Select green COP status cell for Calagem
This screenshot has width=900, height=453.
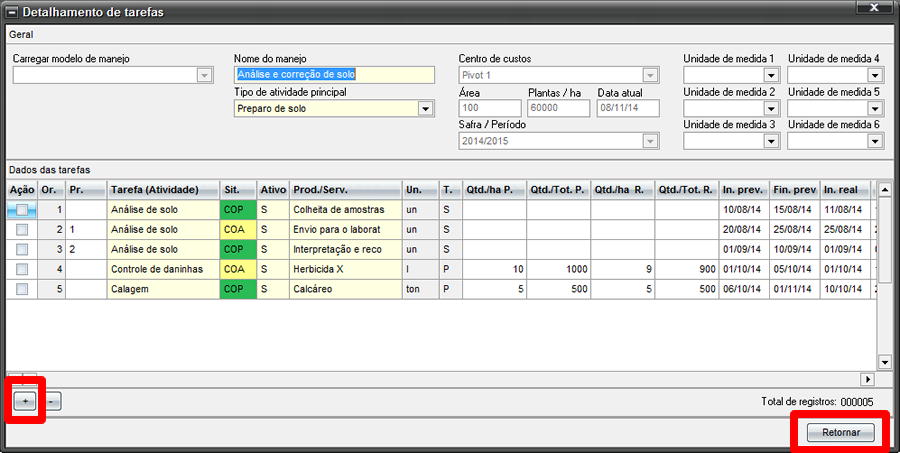tap(237, 289)
